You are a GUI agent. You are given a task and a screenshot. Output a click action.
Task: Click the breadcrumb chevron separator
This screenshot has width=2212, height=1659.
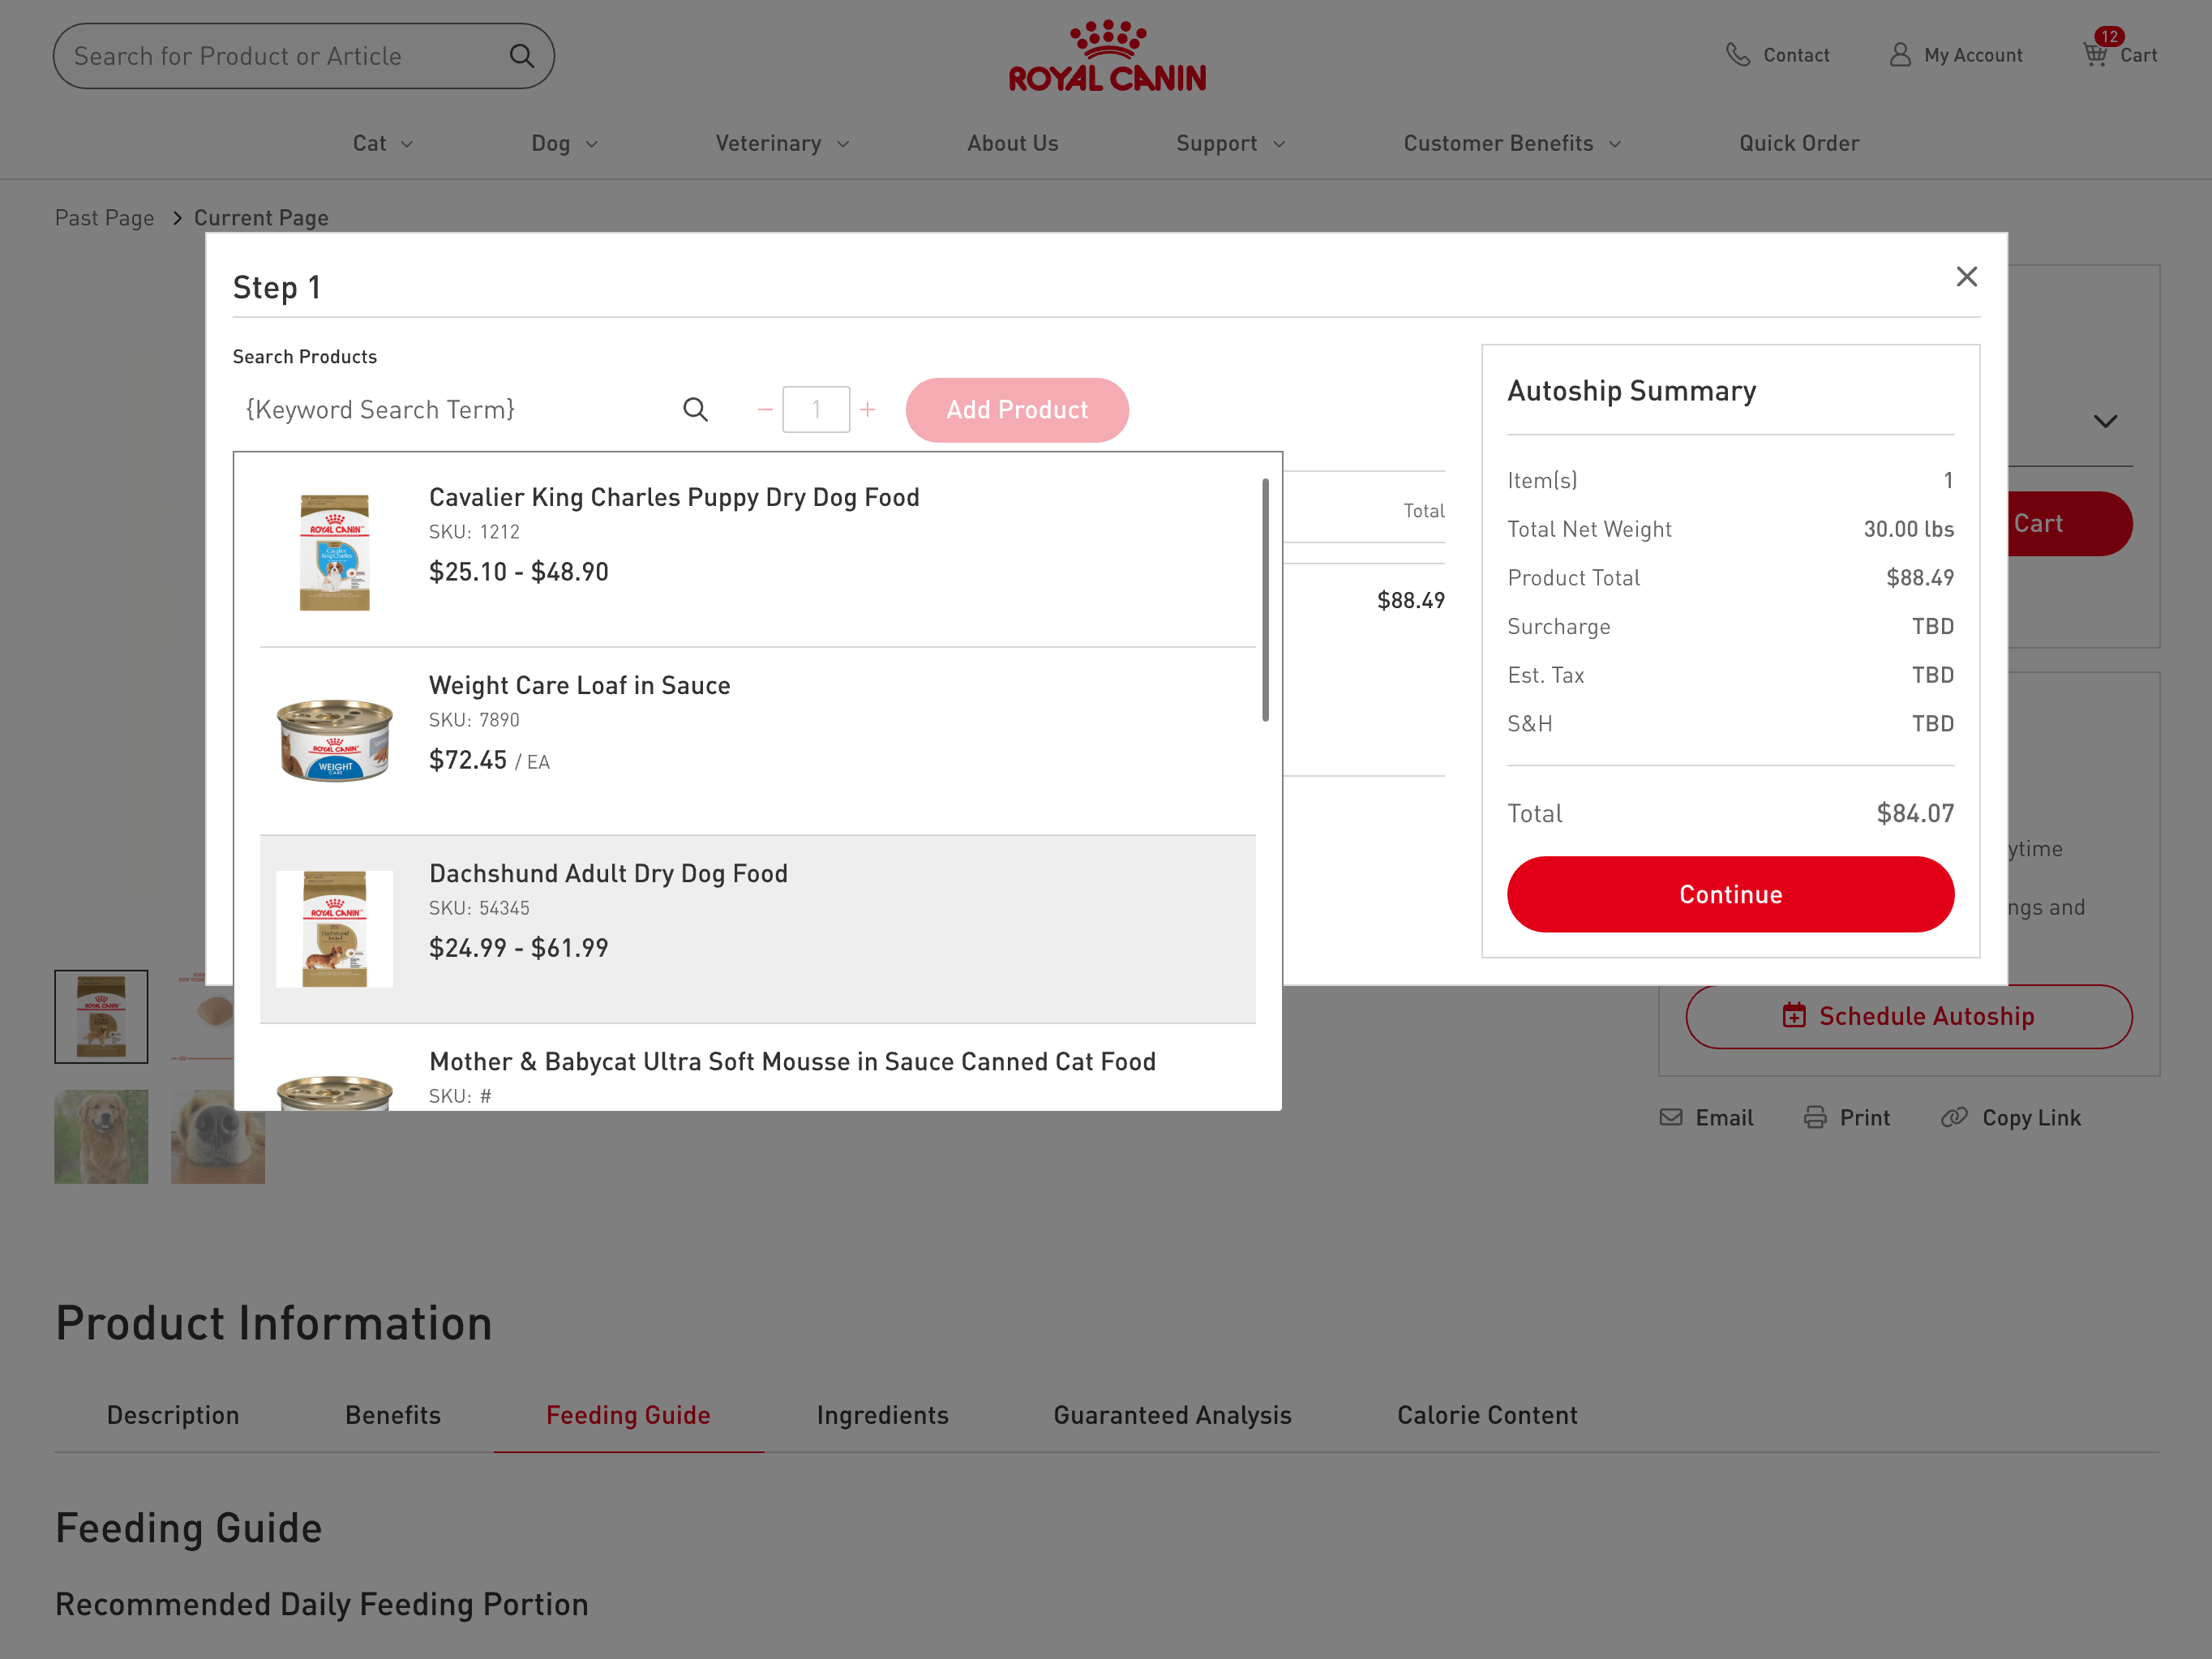177,218
